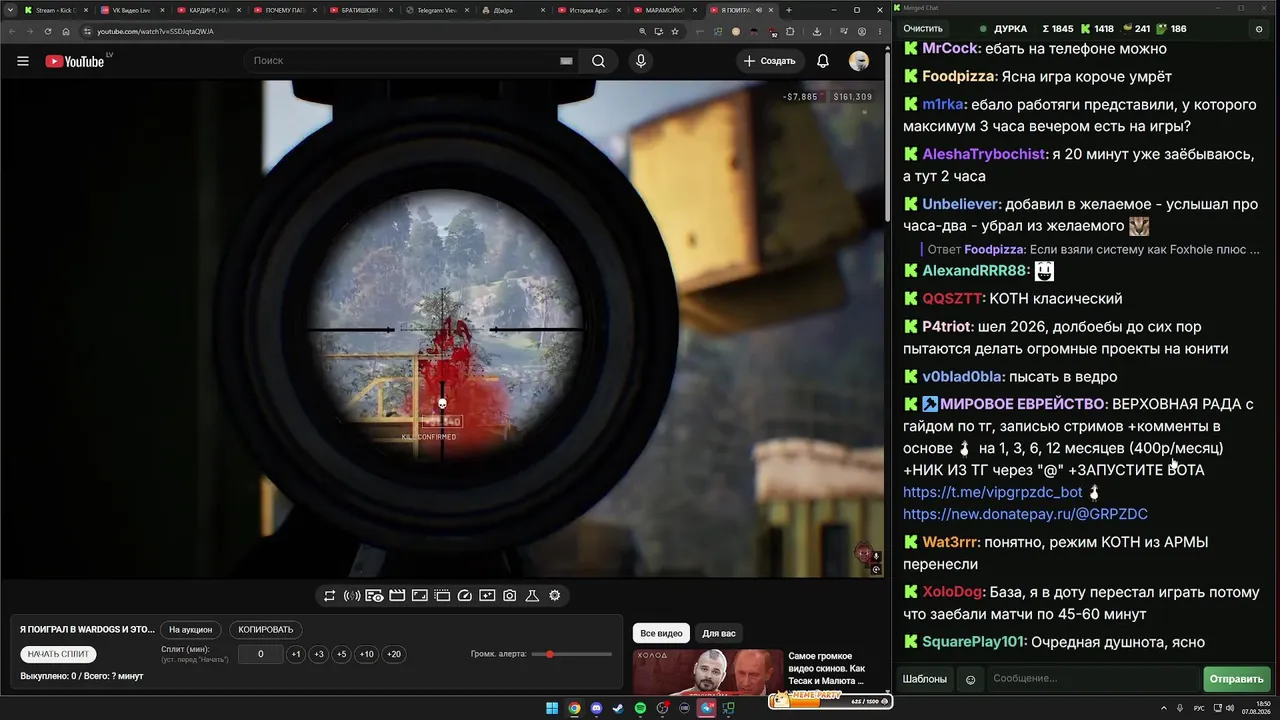Switch to the БРАТИШКИН tab
This screenshot has height=720, width=1280.
[360, 10]
